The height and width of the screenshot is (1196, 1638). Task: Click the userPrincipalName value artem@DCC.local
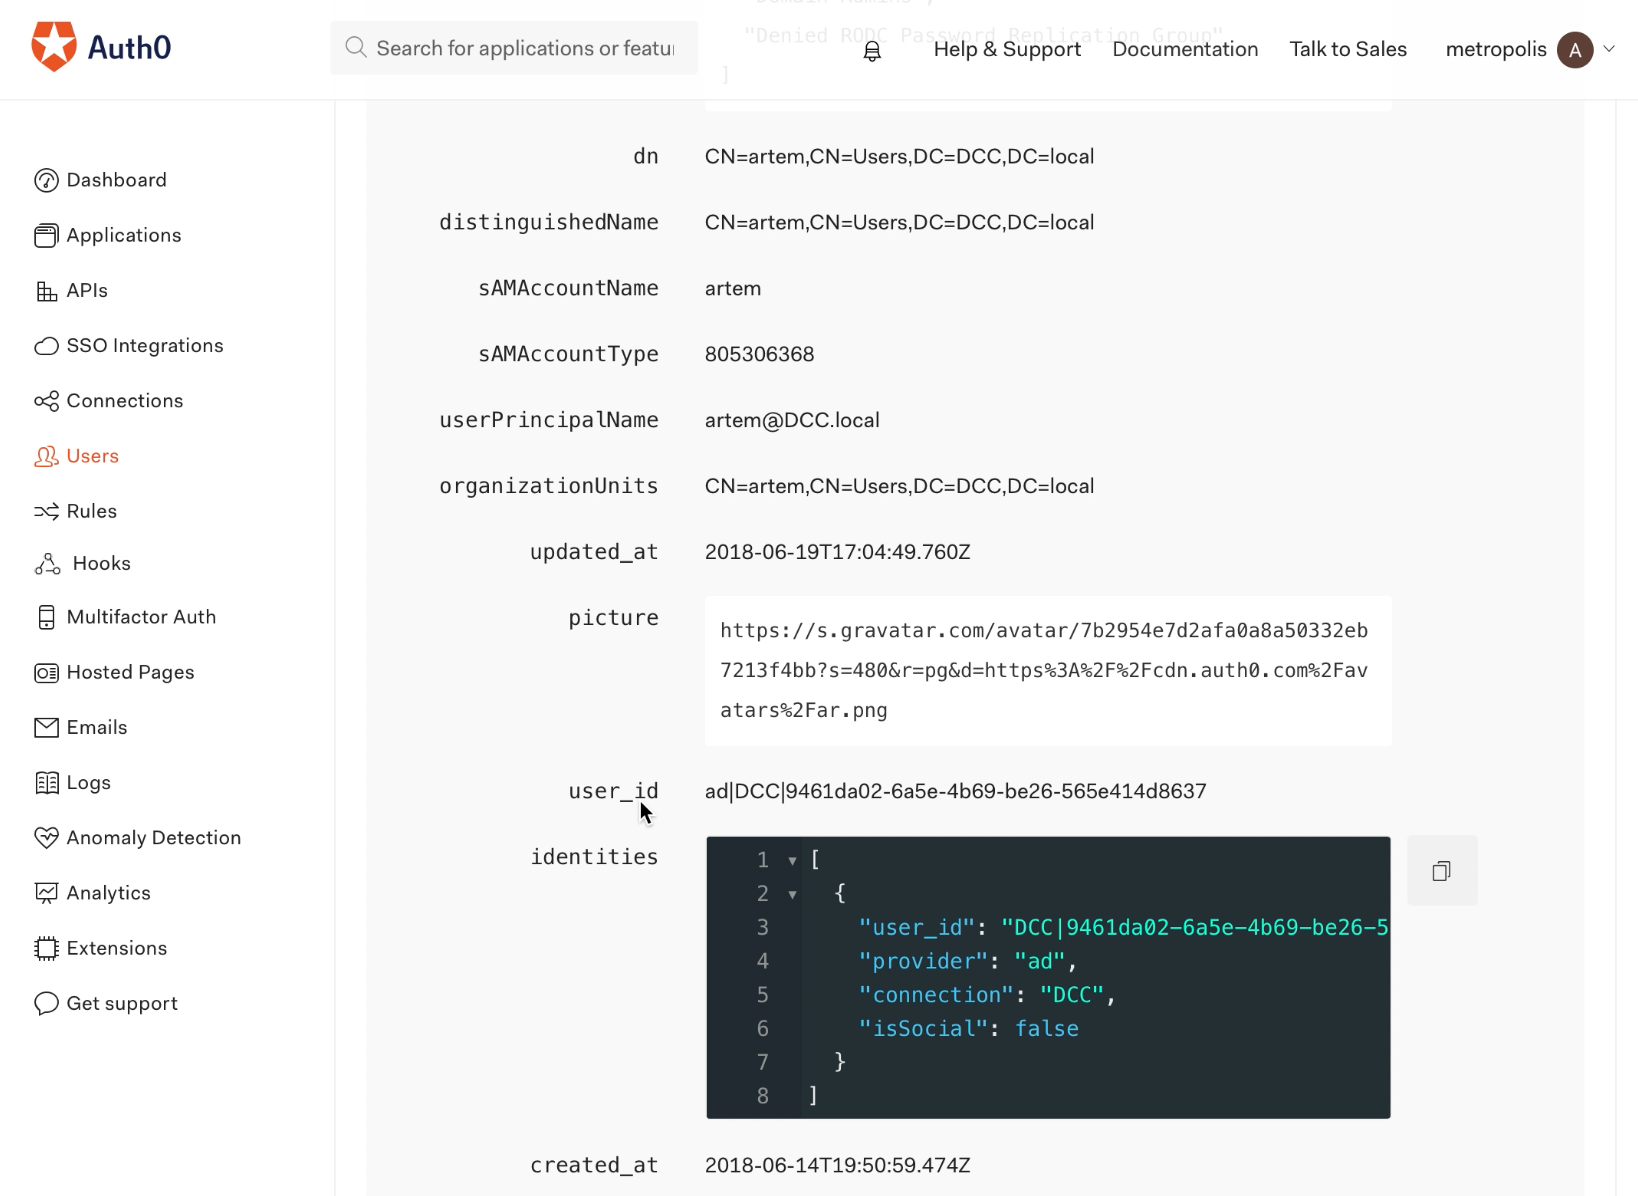pyautogui.click(x=792, y=420)
